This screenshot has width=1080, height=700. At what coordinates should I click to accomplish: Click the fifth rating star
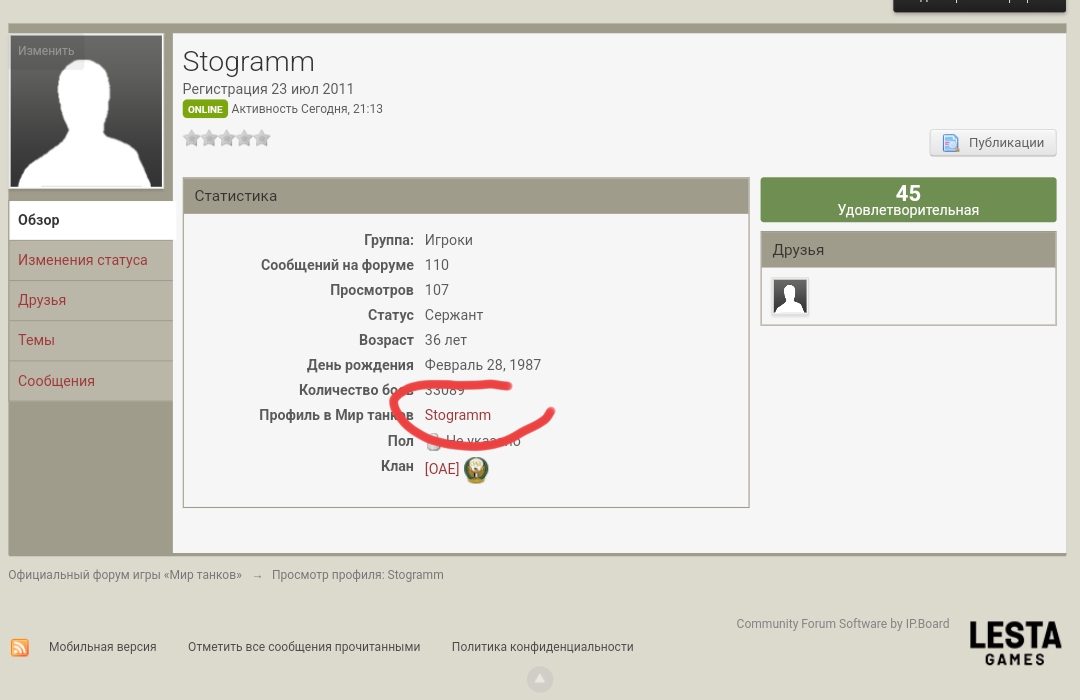pyautogui.click(x=262, y=138)
